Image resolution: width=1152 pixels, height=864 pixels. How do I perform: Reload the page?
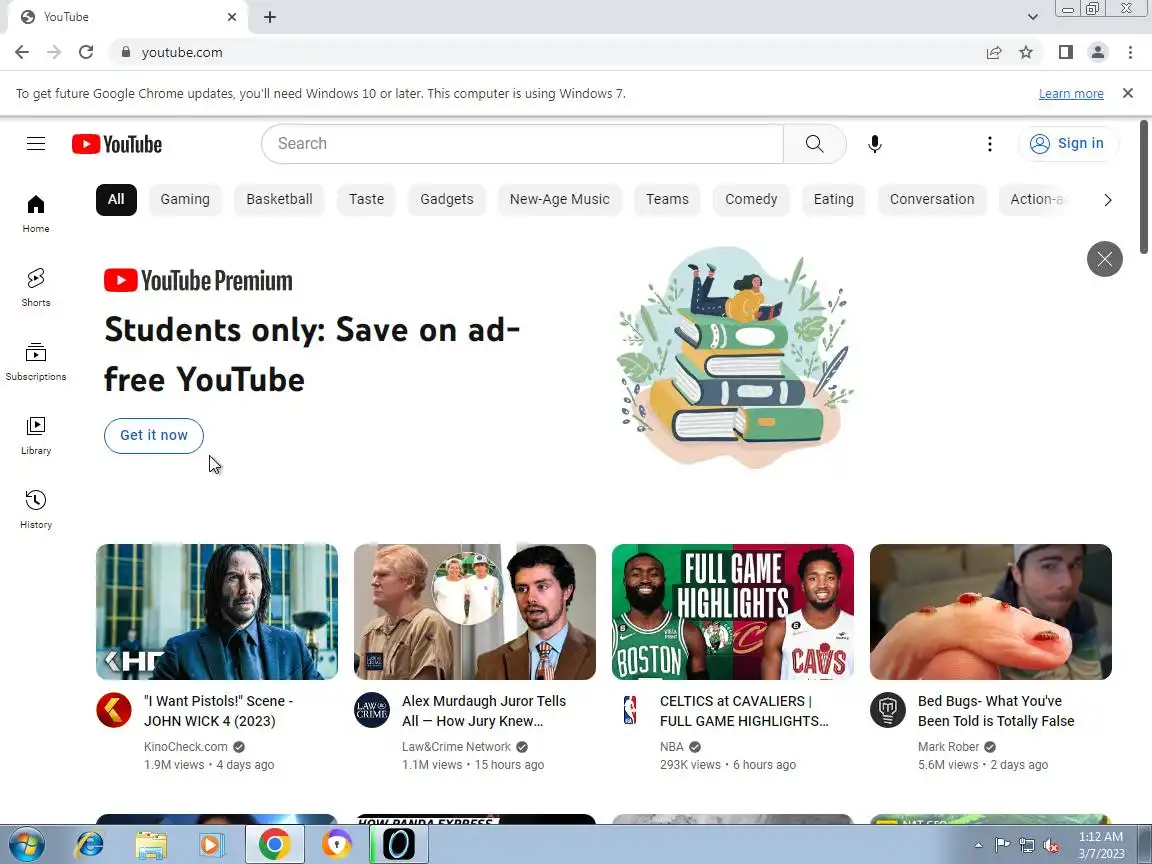(86, 52)
